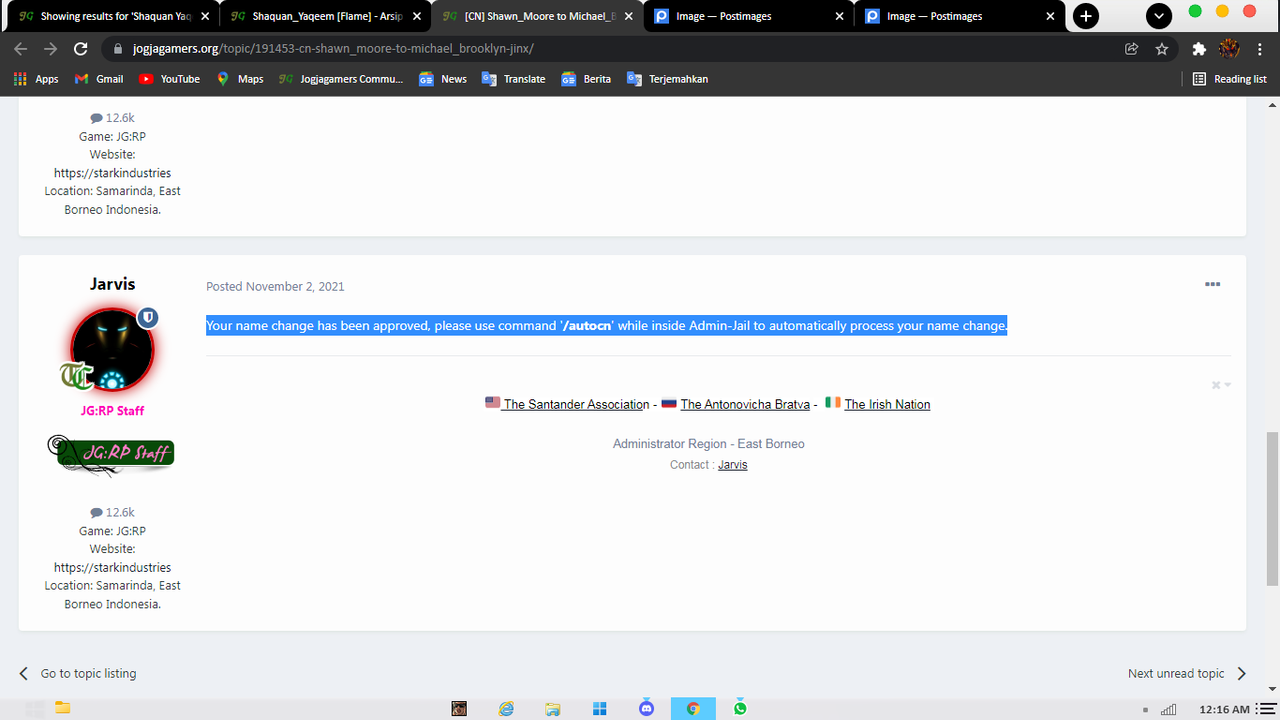Open Internet Explorer from the taskbar
The image size is (1280, 720).
coord(507,708)
